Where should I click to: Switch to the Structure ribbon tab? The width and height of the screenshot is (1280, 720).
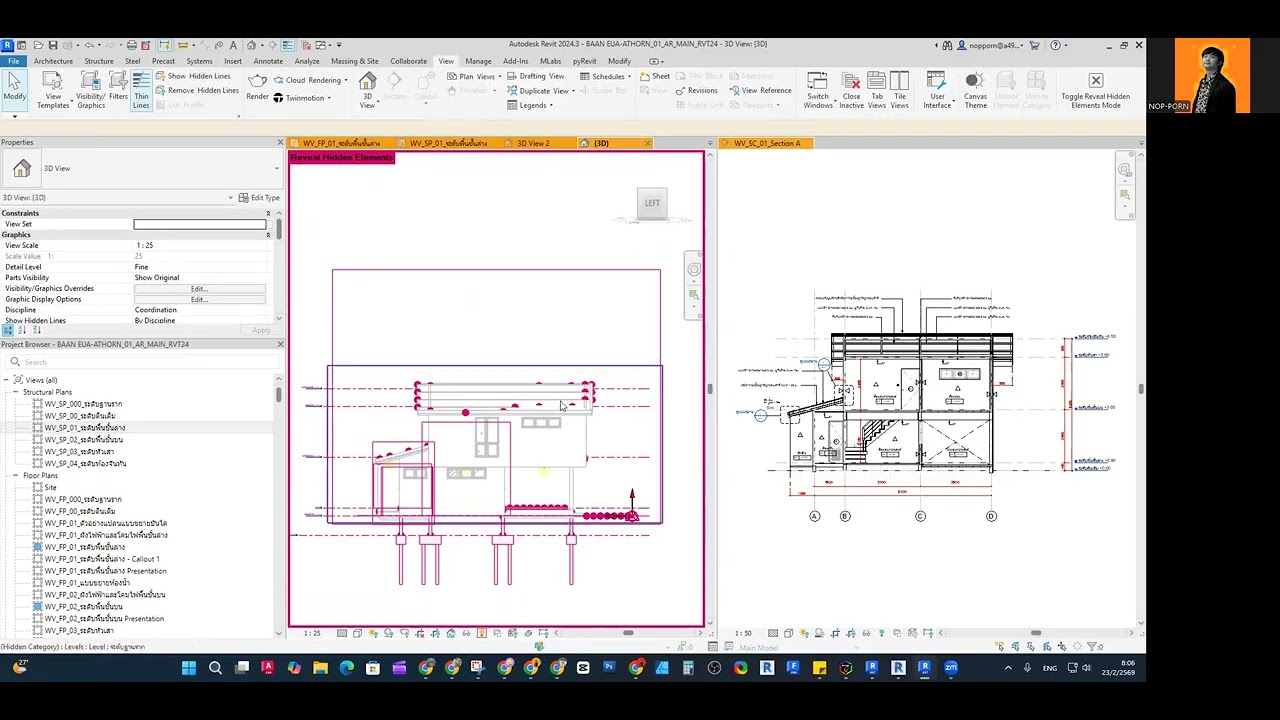coord(99,61)
